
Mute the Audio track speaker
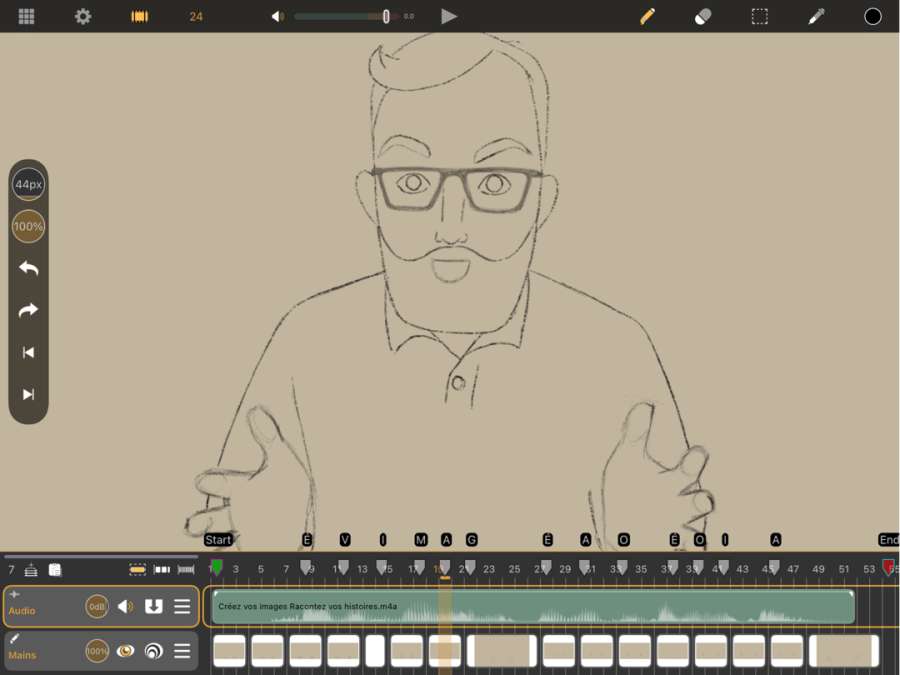[125, 606]
